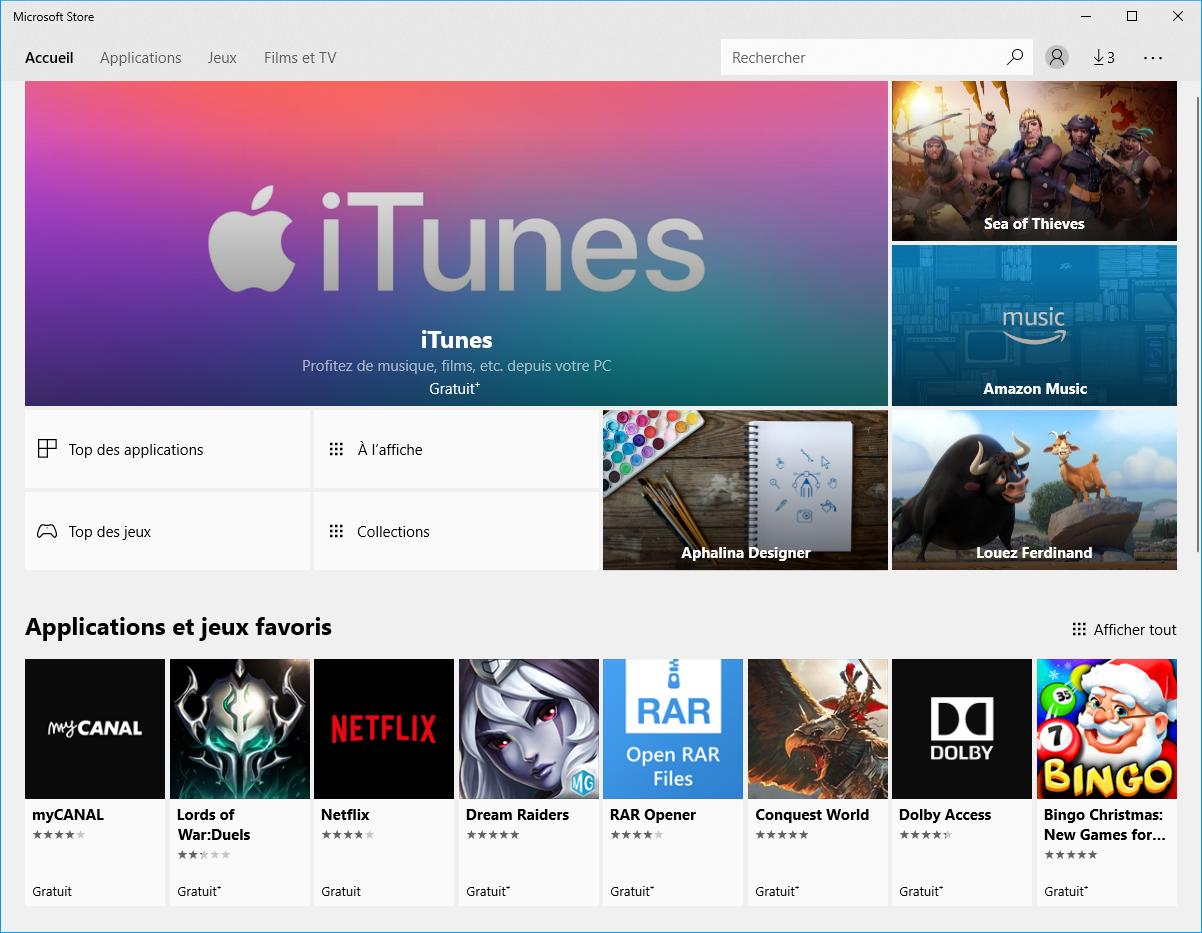Open the Aphalina Designer tile
This screenshot has height=933, width=1202.
[745, 490]
